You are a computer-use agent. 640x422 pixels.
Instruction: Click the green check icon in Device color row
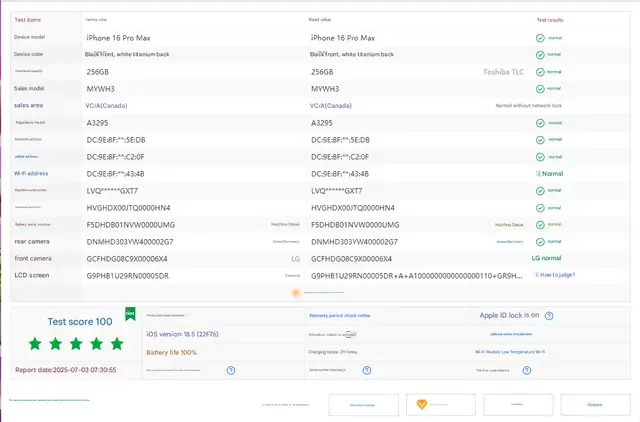pyautogui.click(x=540, y=55)
